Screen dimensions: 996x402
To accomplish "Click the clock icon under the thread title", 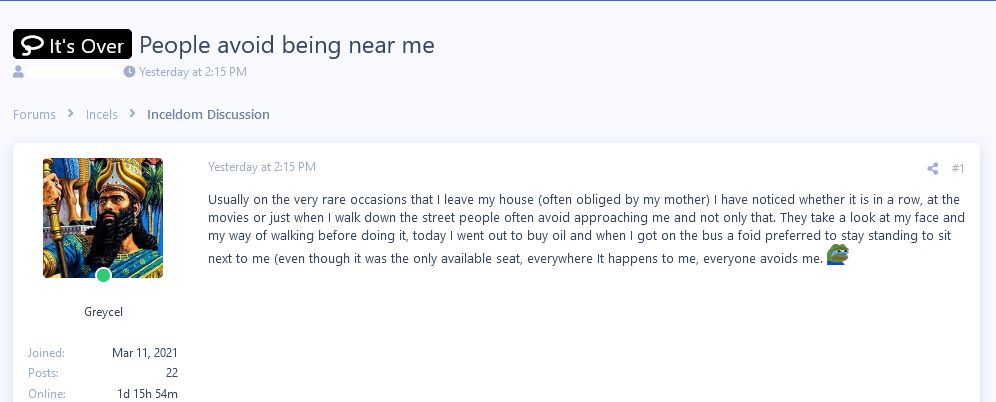I will tap(129, 72).
